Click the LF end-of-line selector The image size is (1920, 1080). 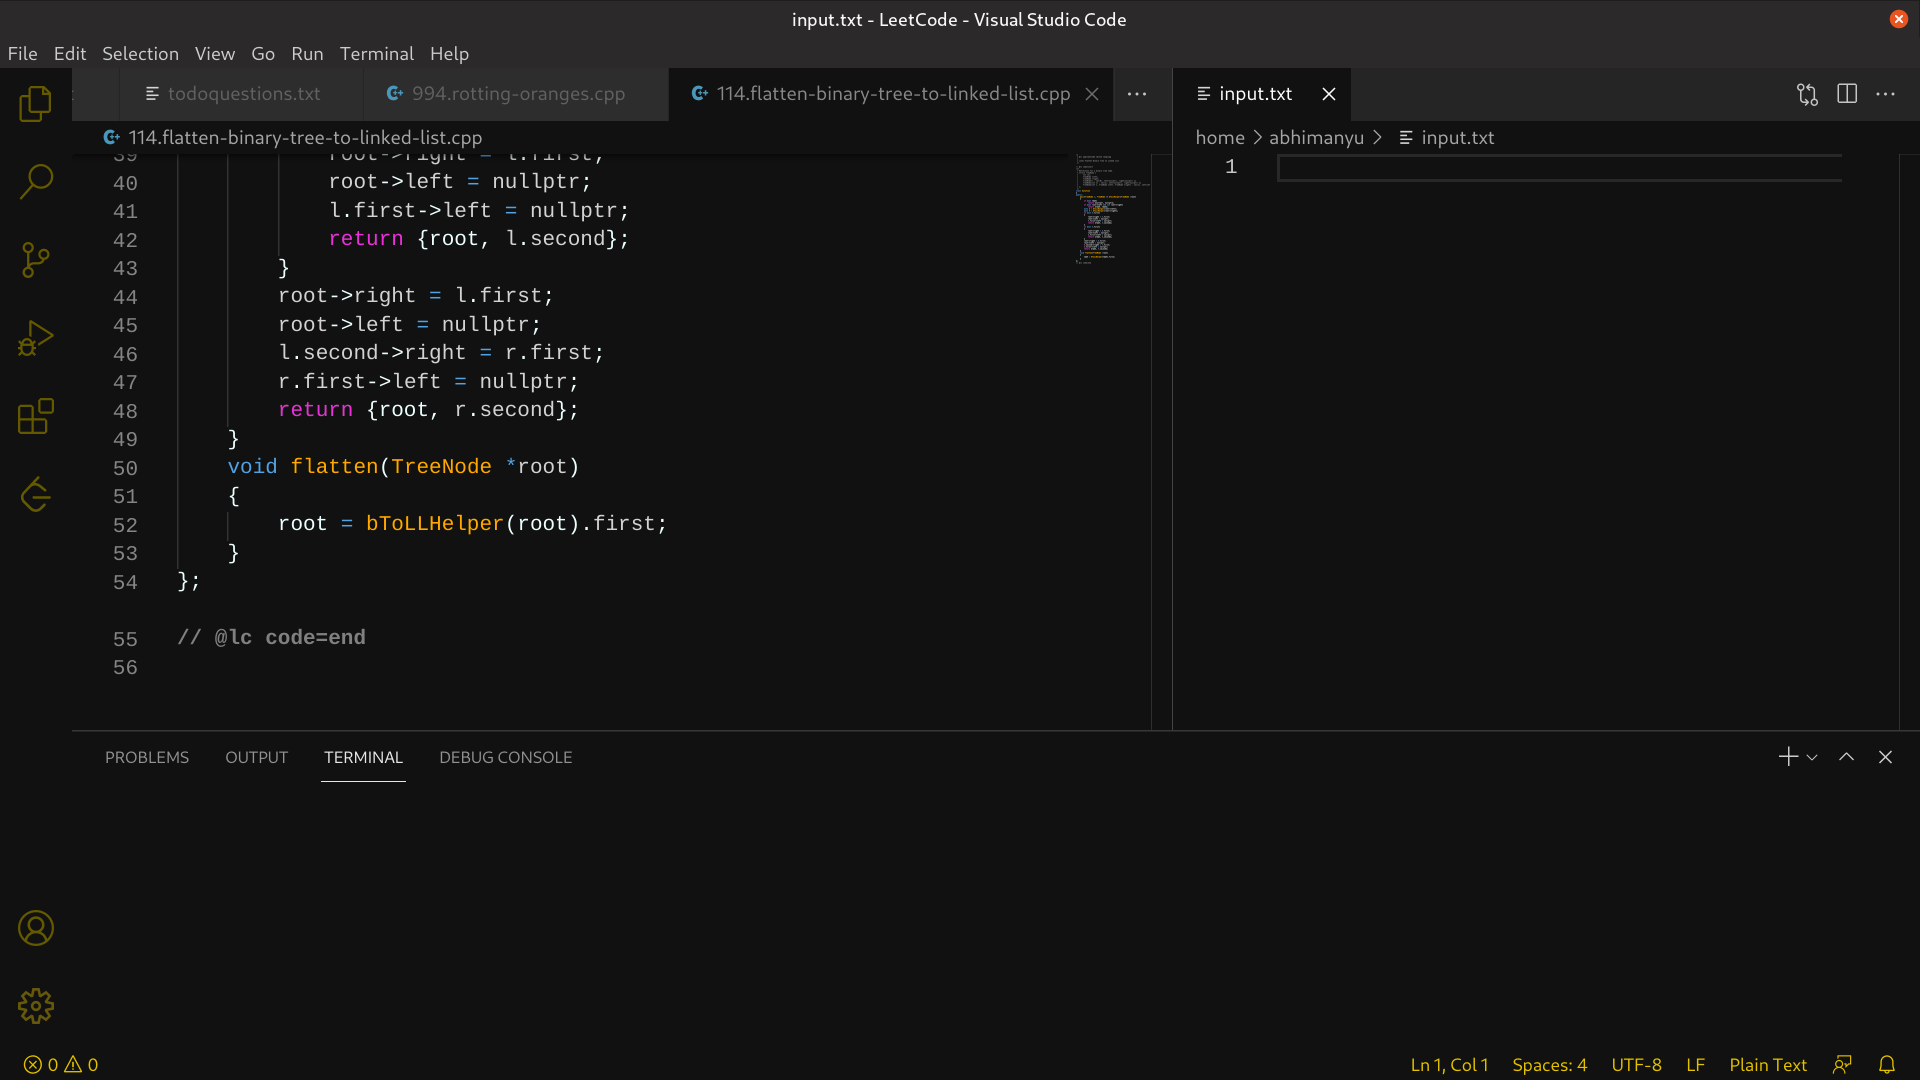(1695, 1065)
